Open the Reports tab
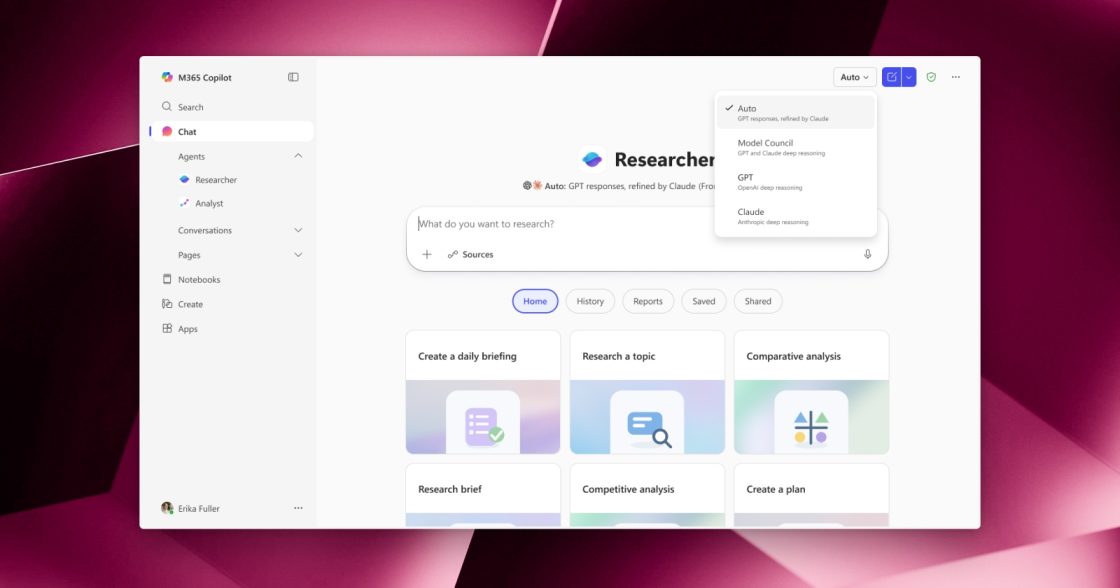Screen dimensions: 1120x588 pyautogui.click(x=647, y=301)
